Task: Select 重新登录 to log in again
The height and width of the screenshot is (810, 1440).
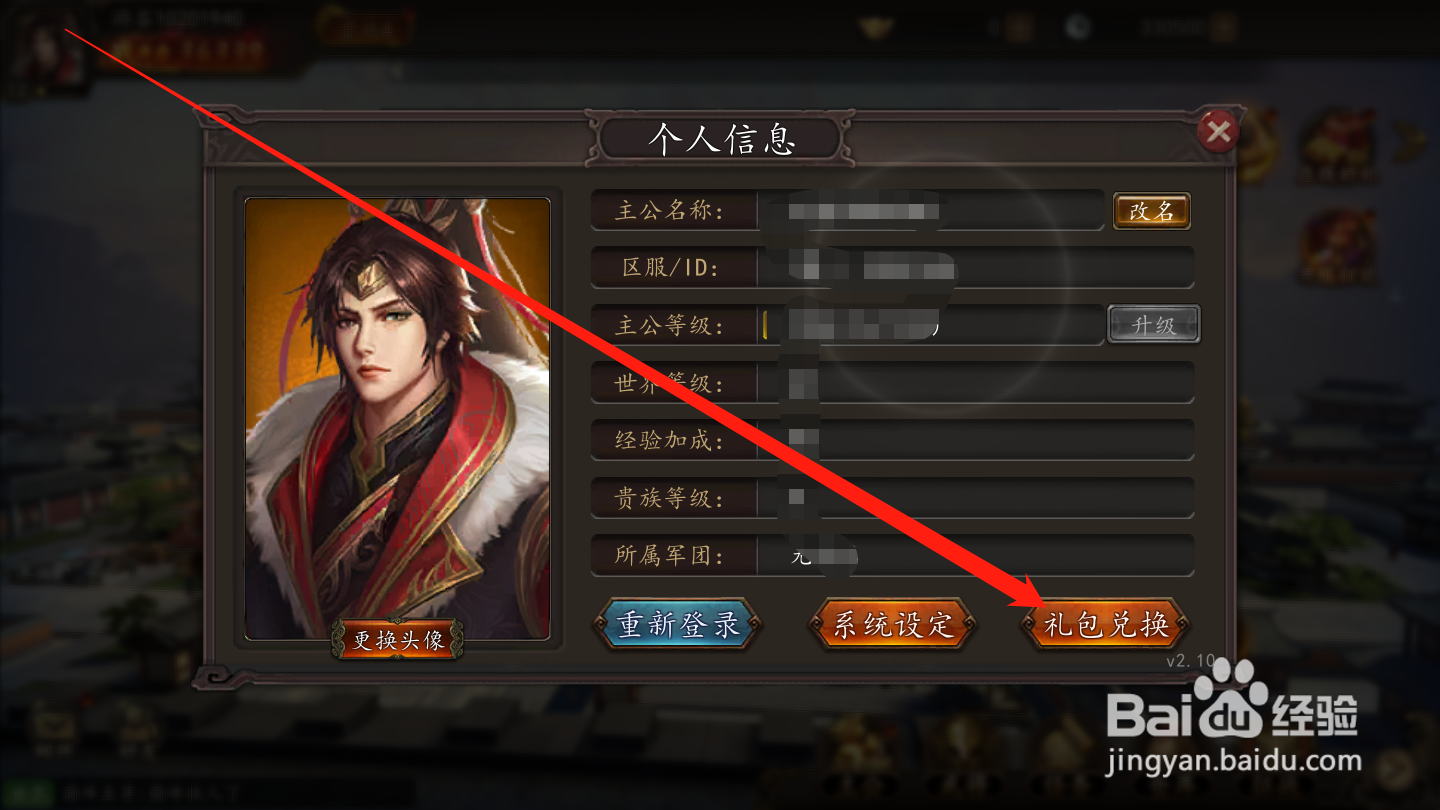Action: click(x=677, y=625)
